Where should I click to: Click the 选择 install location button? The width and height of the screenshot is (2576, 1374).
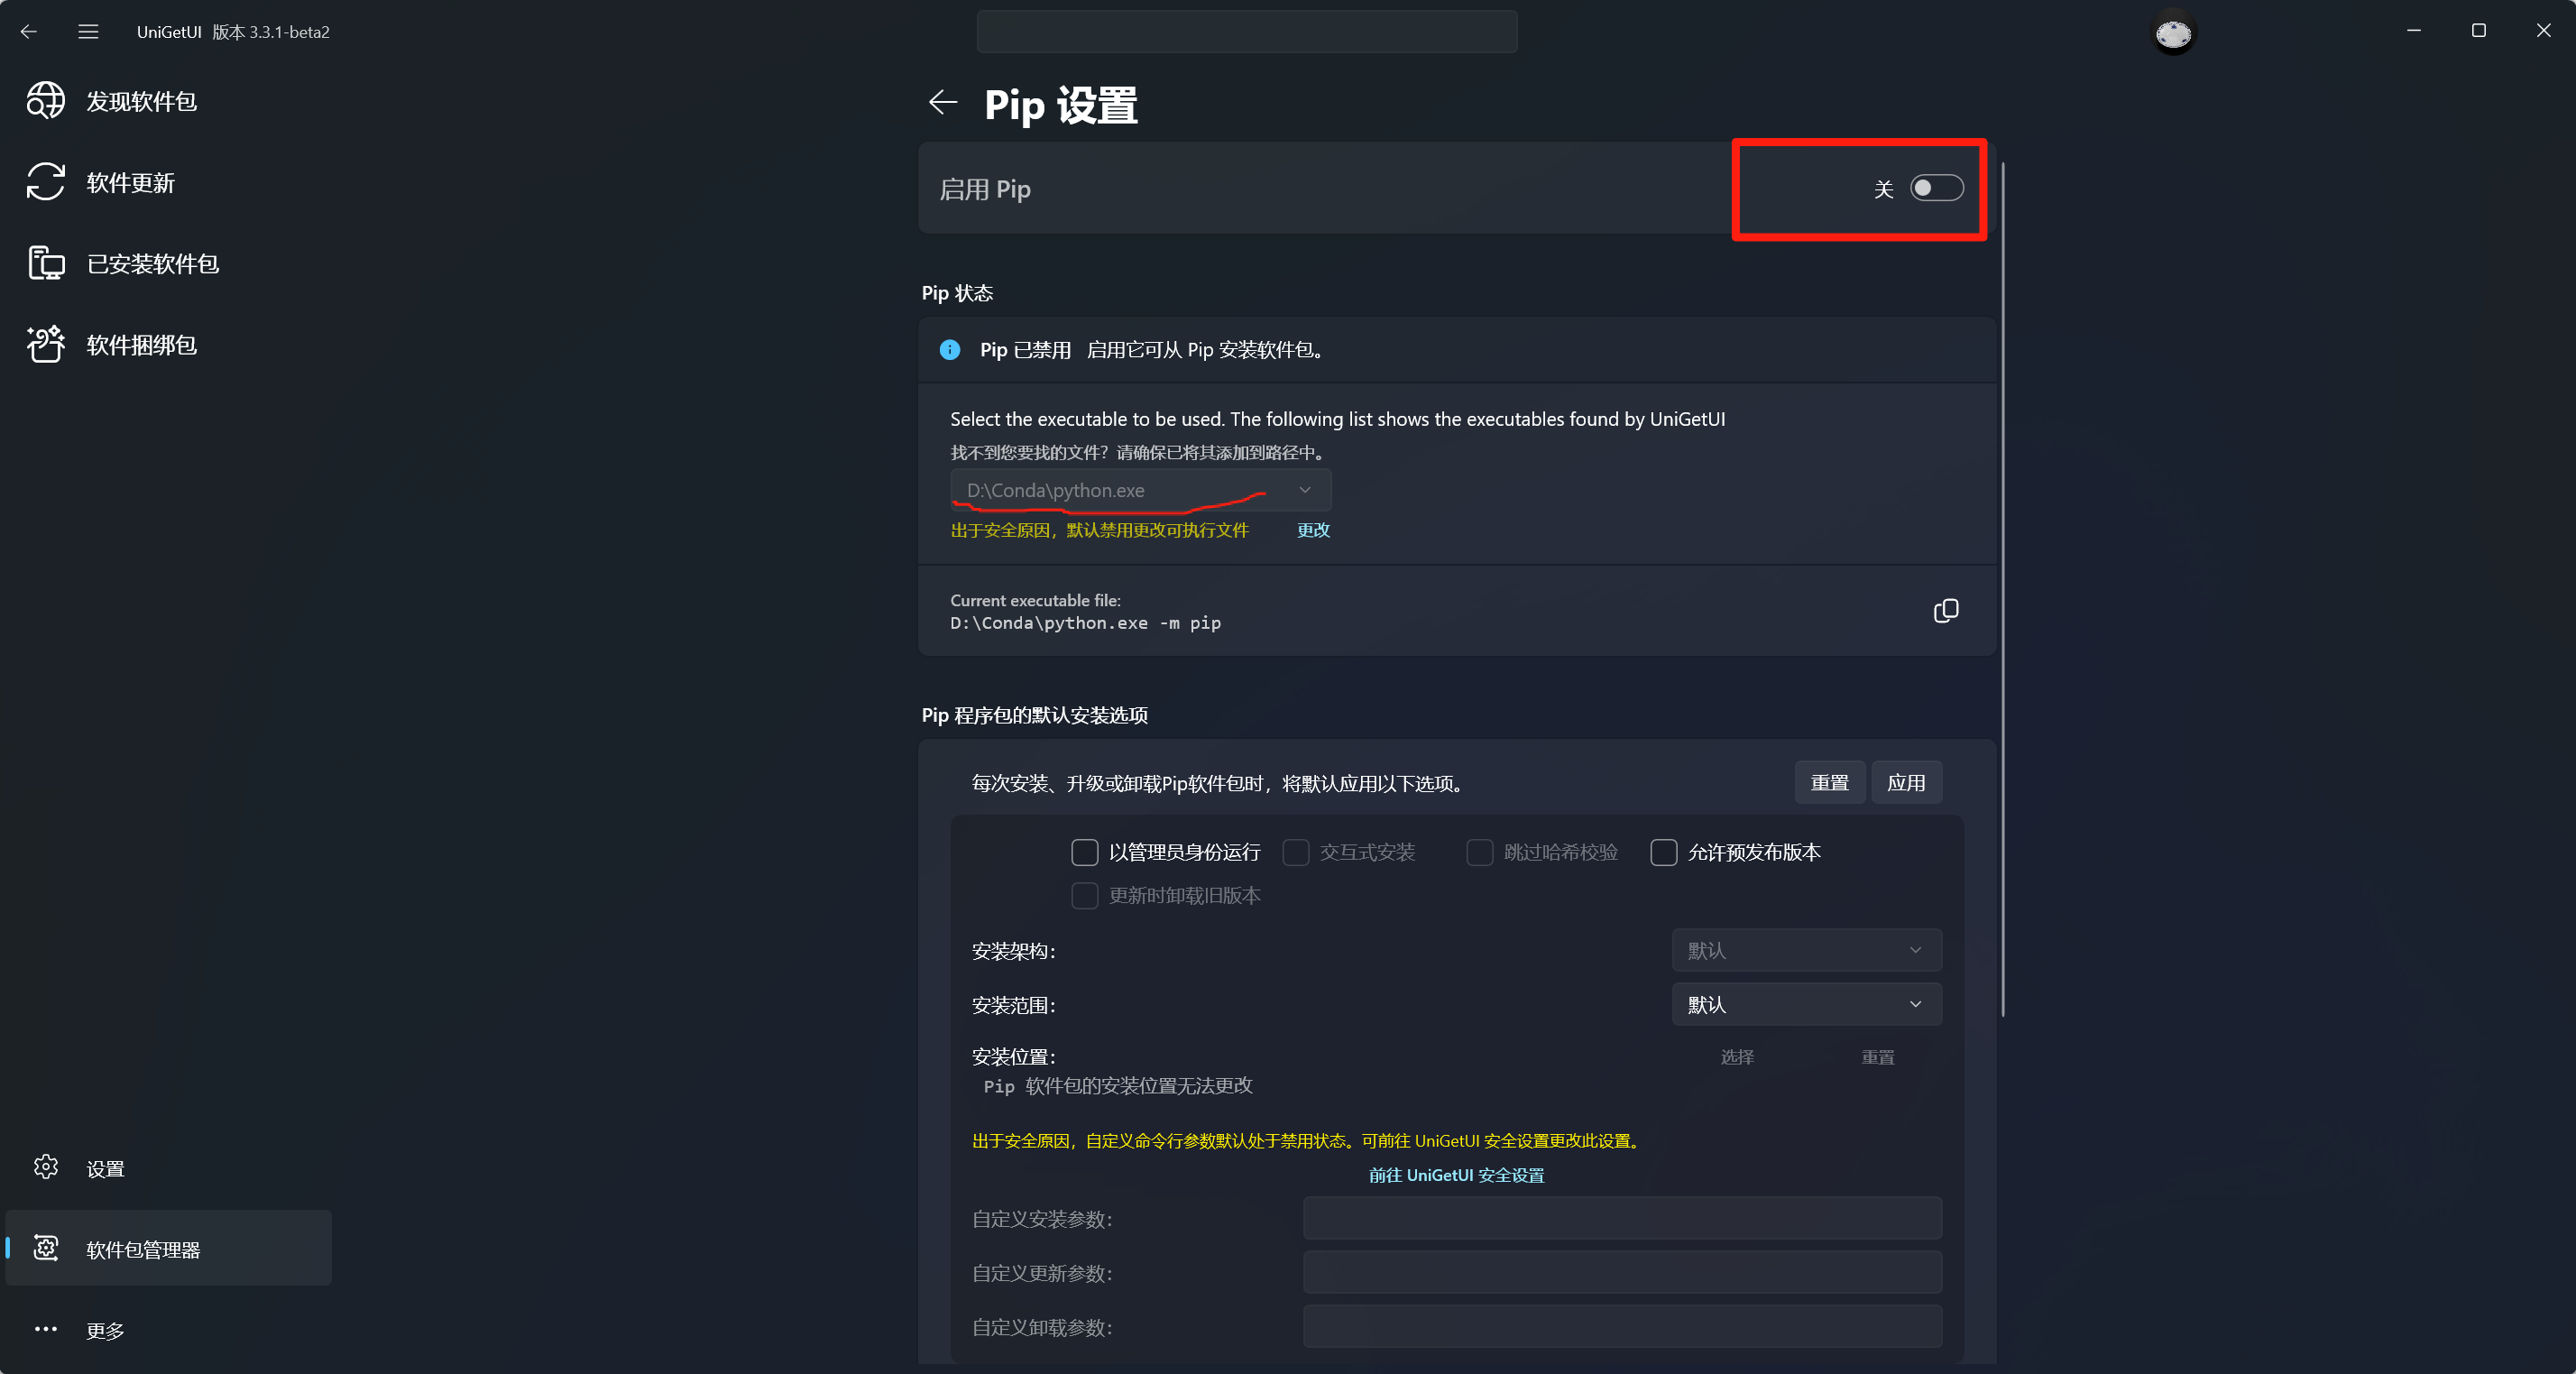(1737, 1057)
